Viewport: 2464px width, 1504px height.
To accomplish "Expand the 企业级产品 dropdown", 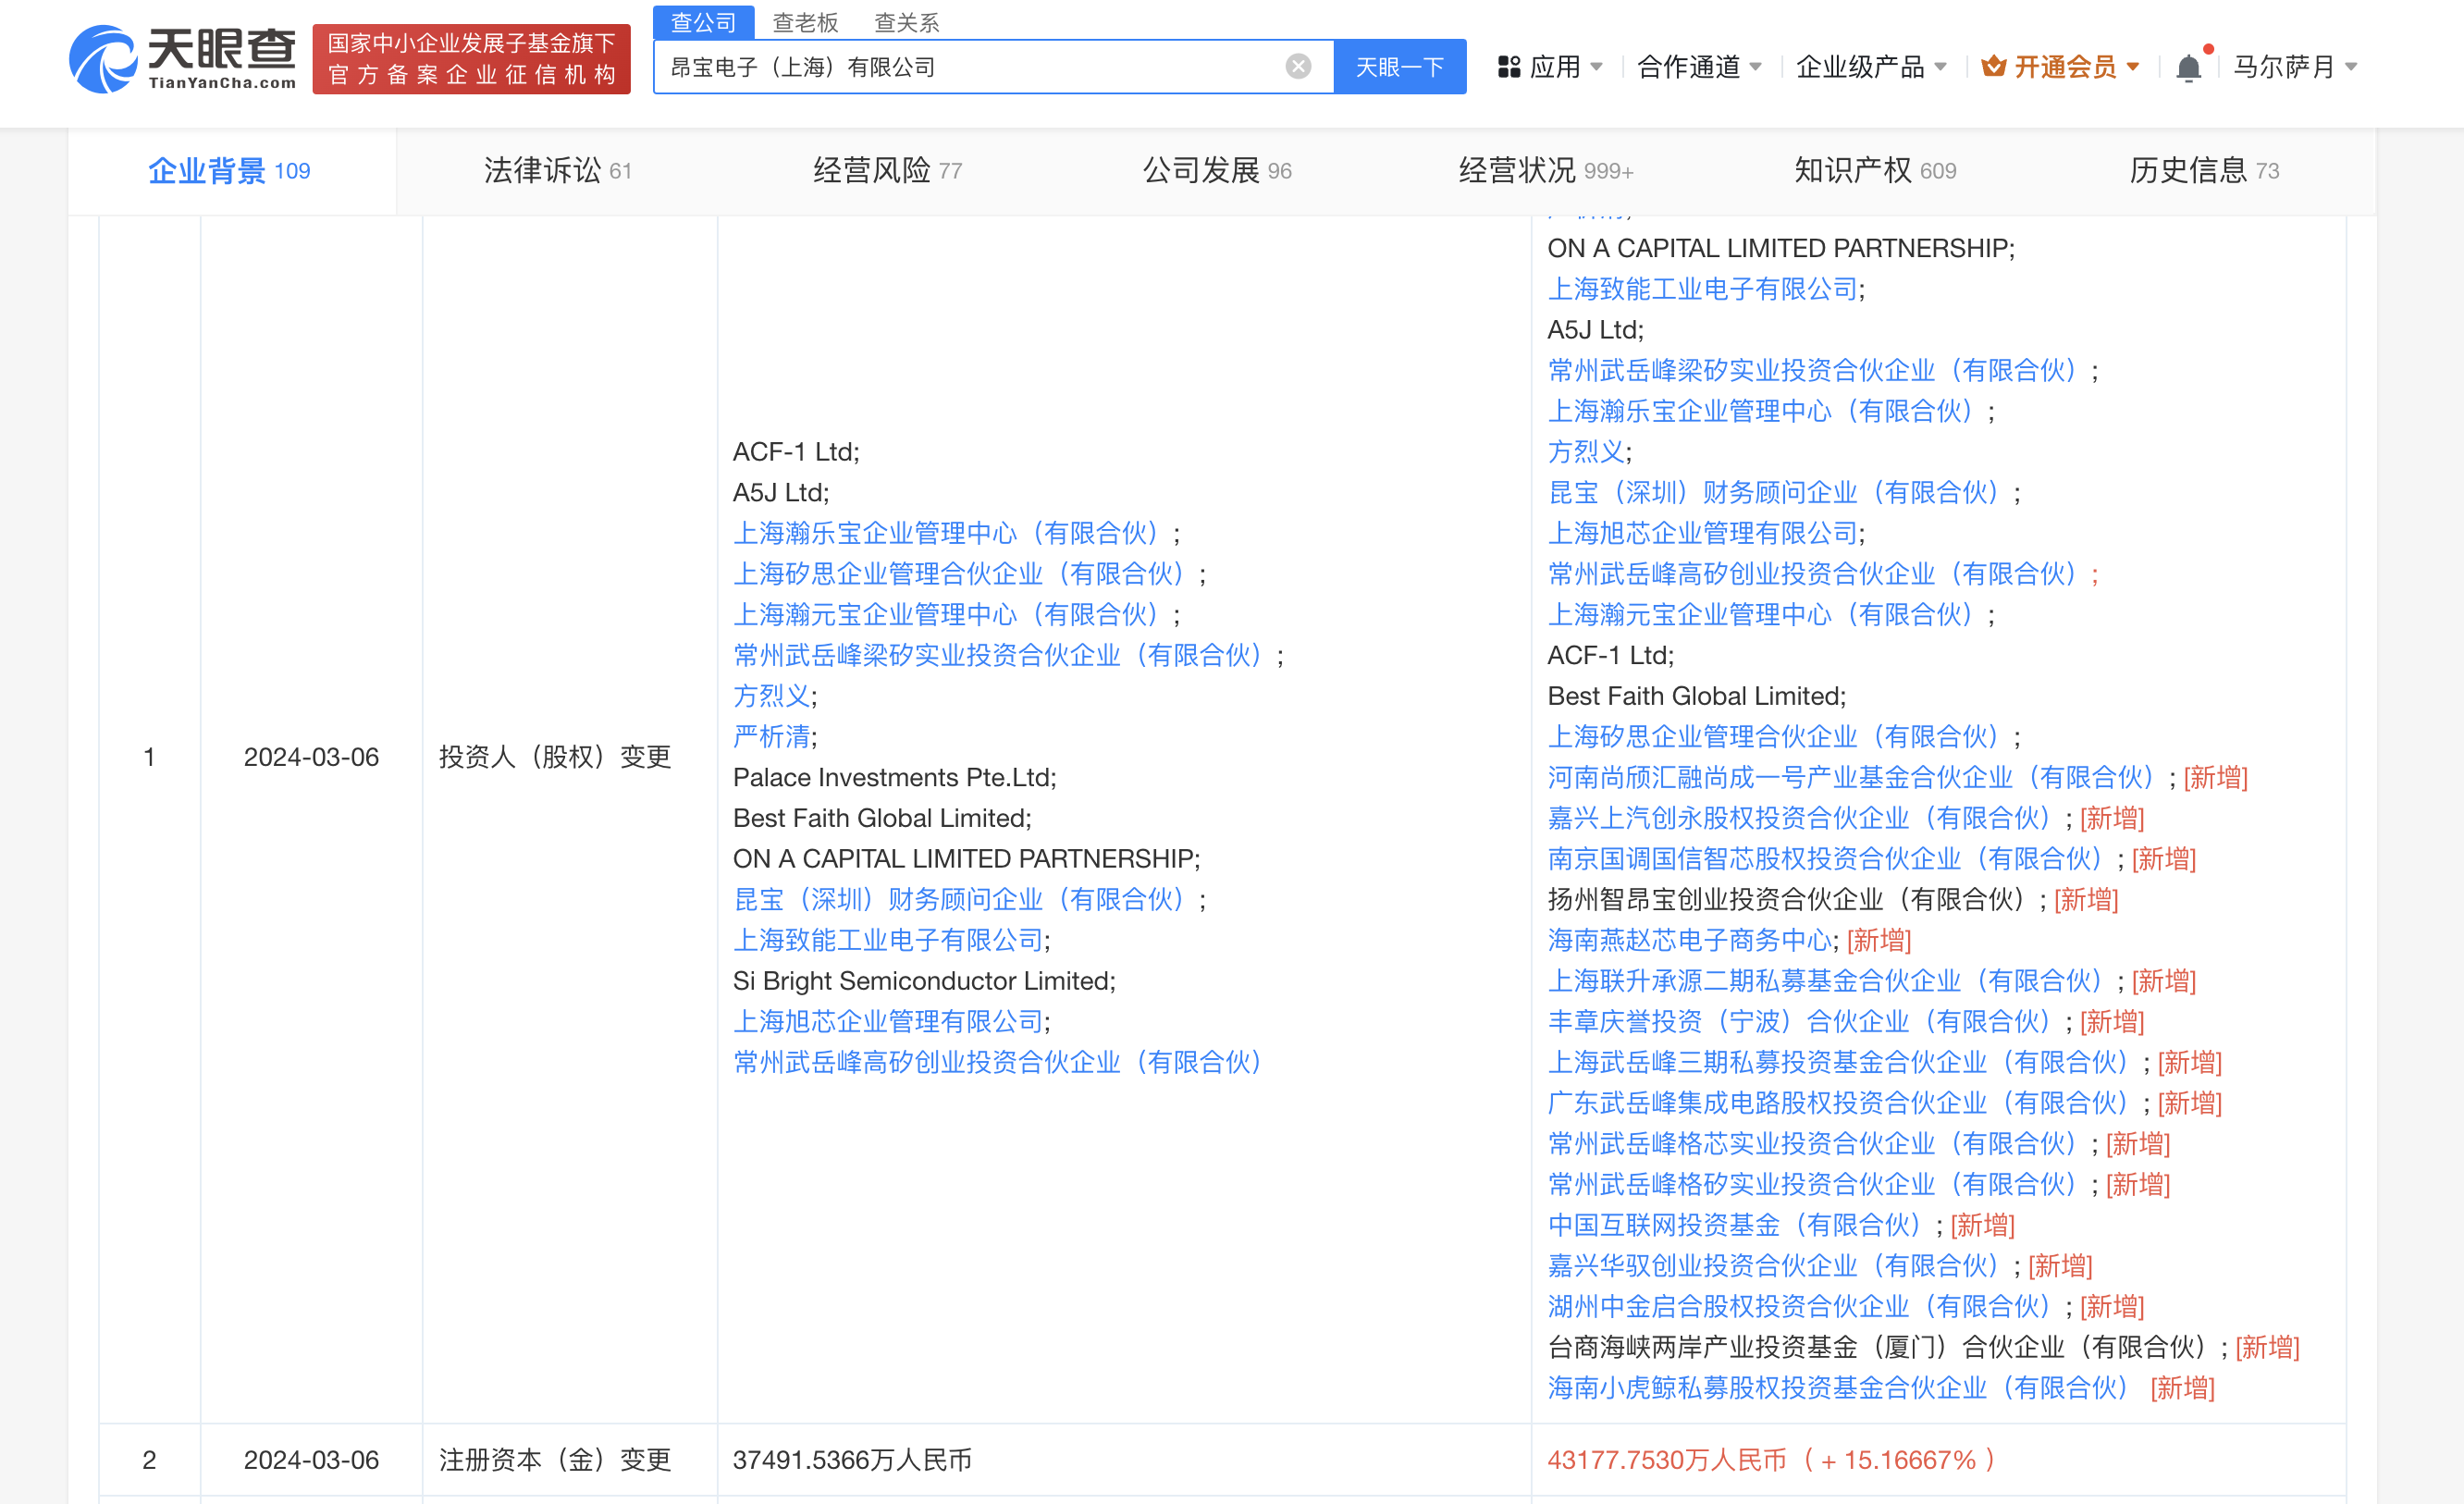I will point(1870,67).
